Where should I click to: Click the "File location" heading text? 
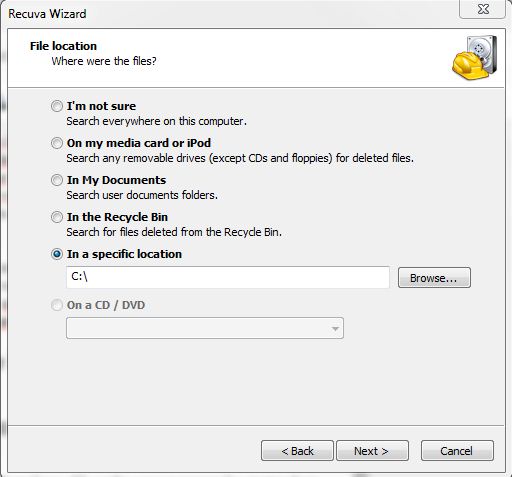click(63, 46)
